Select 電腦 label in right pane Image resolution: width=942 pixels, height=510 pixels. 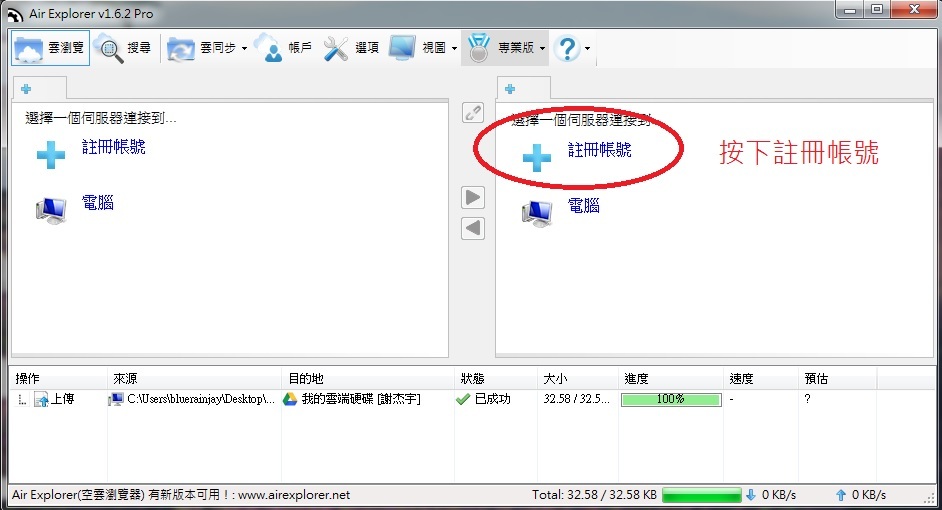click(x=583, y=205)
